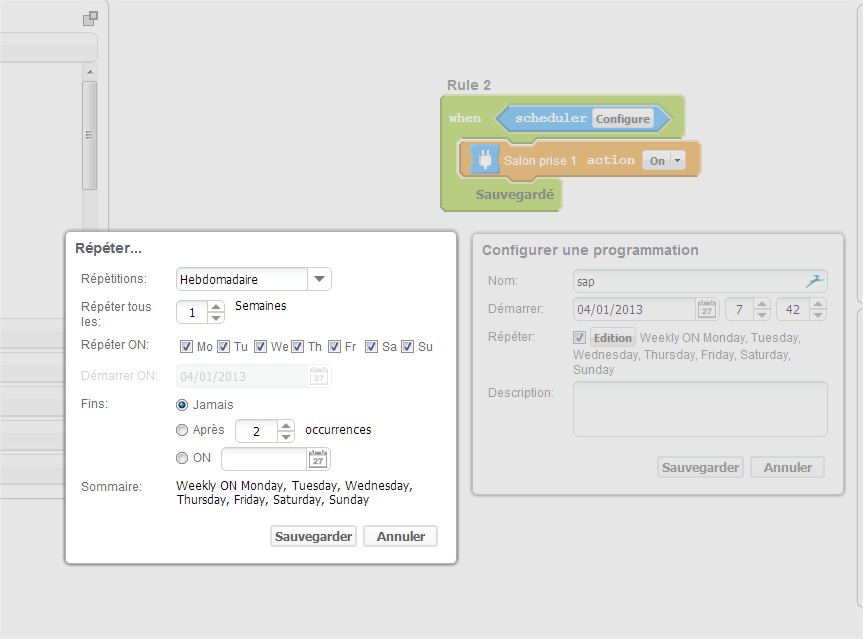Select the Jamais end option

[x=182, y=405]
